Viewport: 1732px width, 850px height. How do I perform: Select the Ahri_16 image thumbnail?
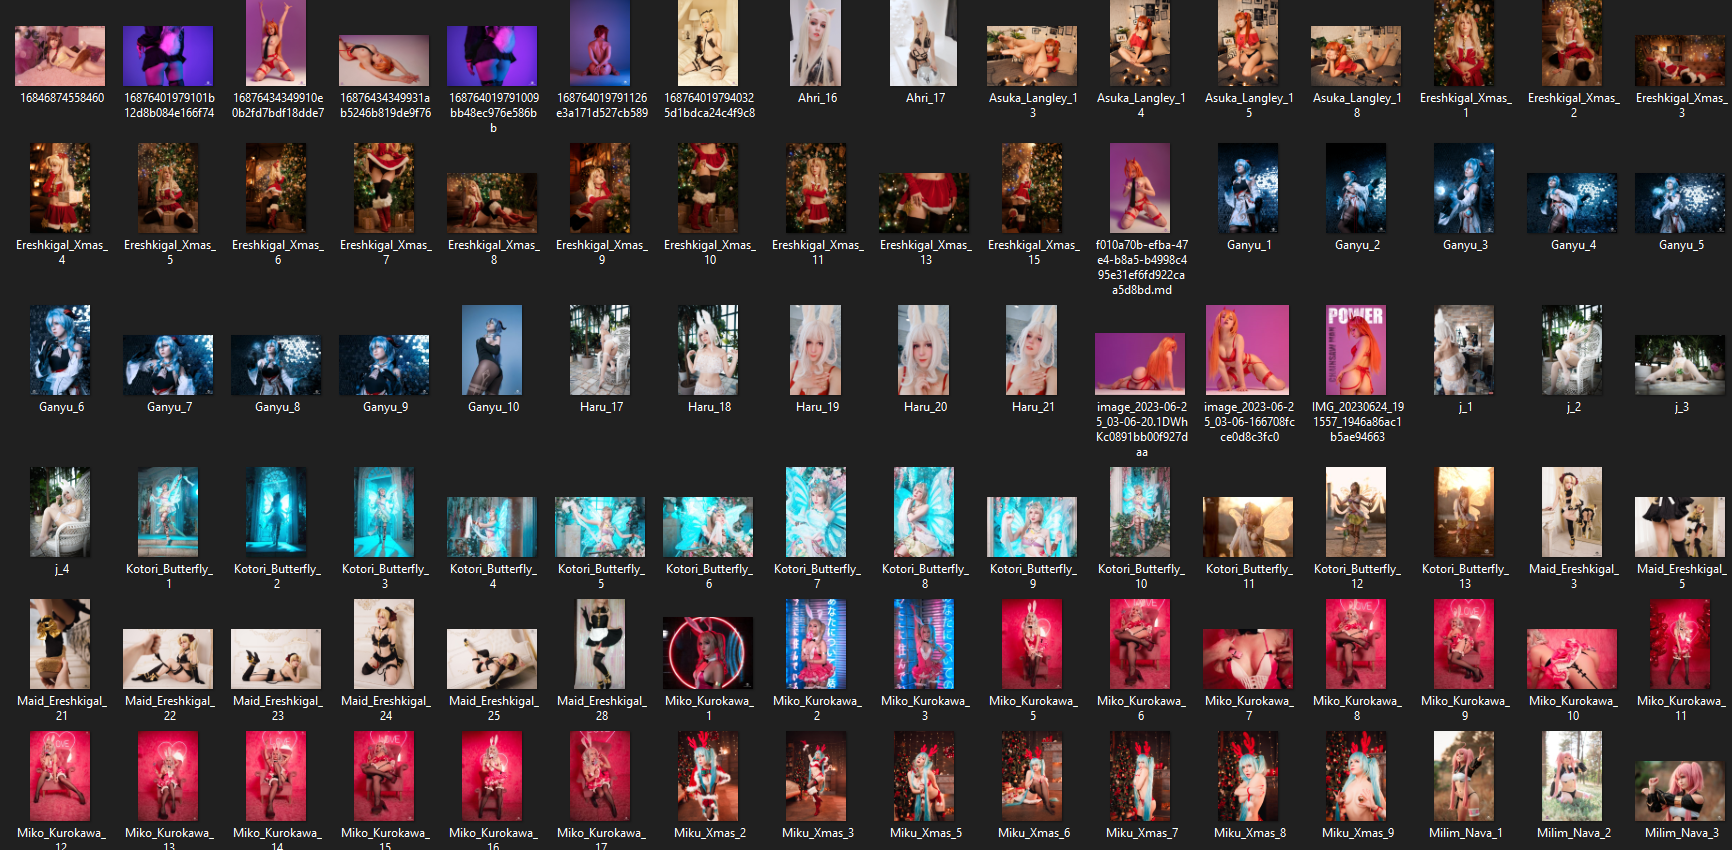(817, 43)
